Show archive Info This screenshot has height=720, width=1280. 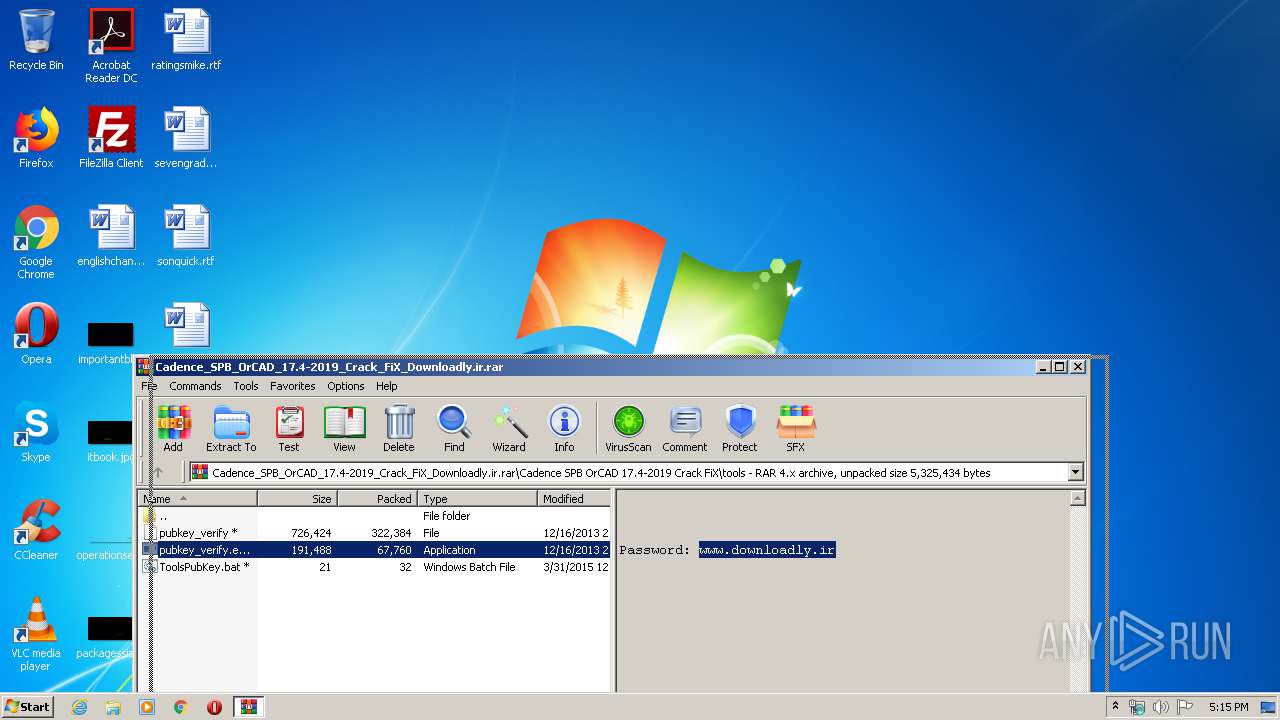(x=564, y=429)
